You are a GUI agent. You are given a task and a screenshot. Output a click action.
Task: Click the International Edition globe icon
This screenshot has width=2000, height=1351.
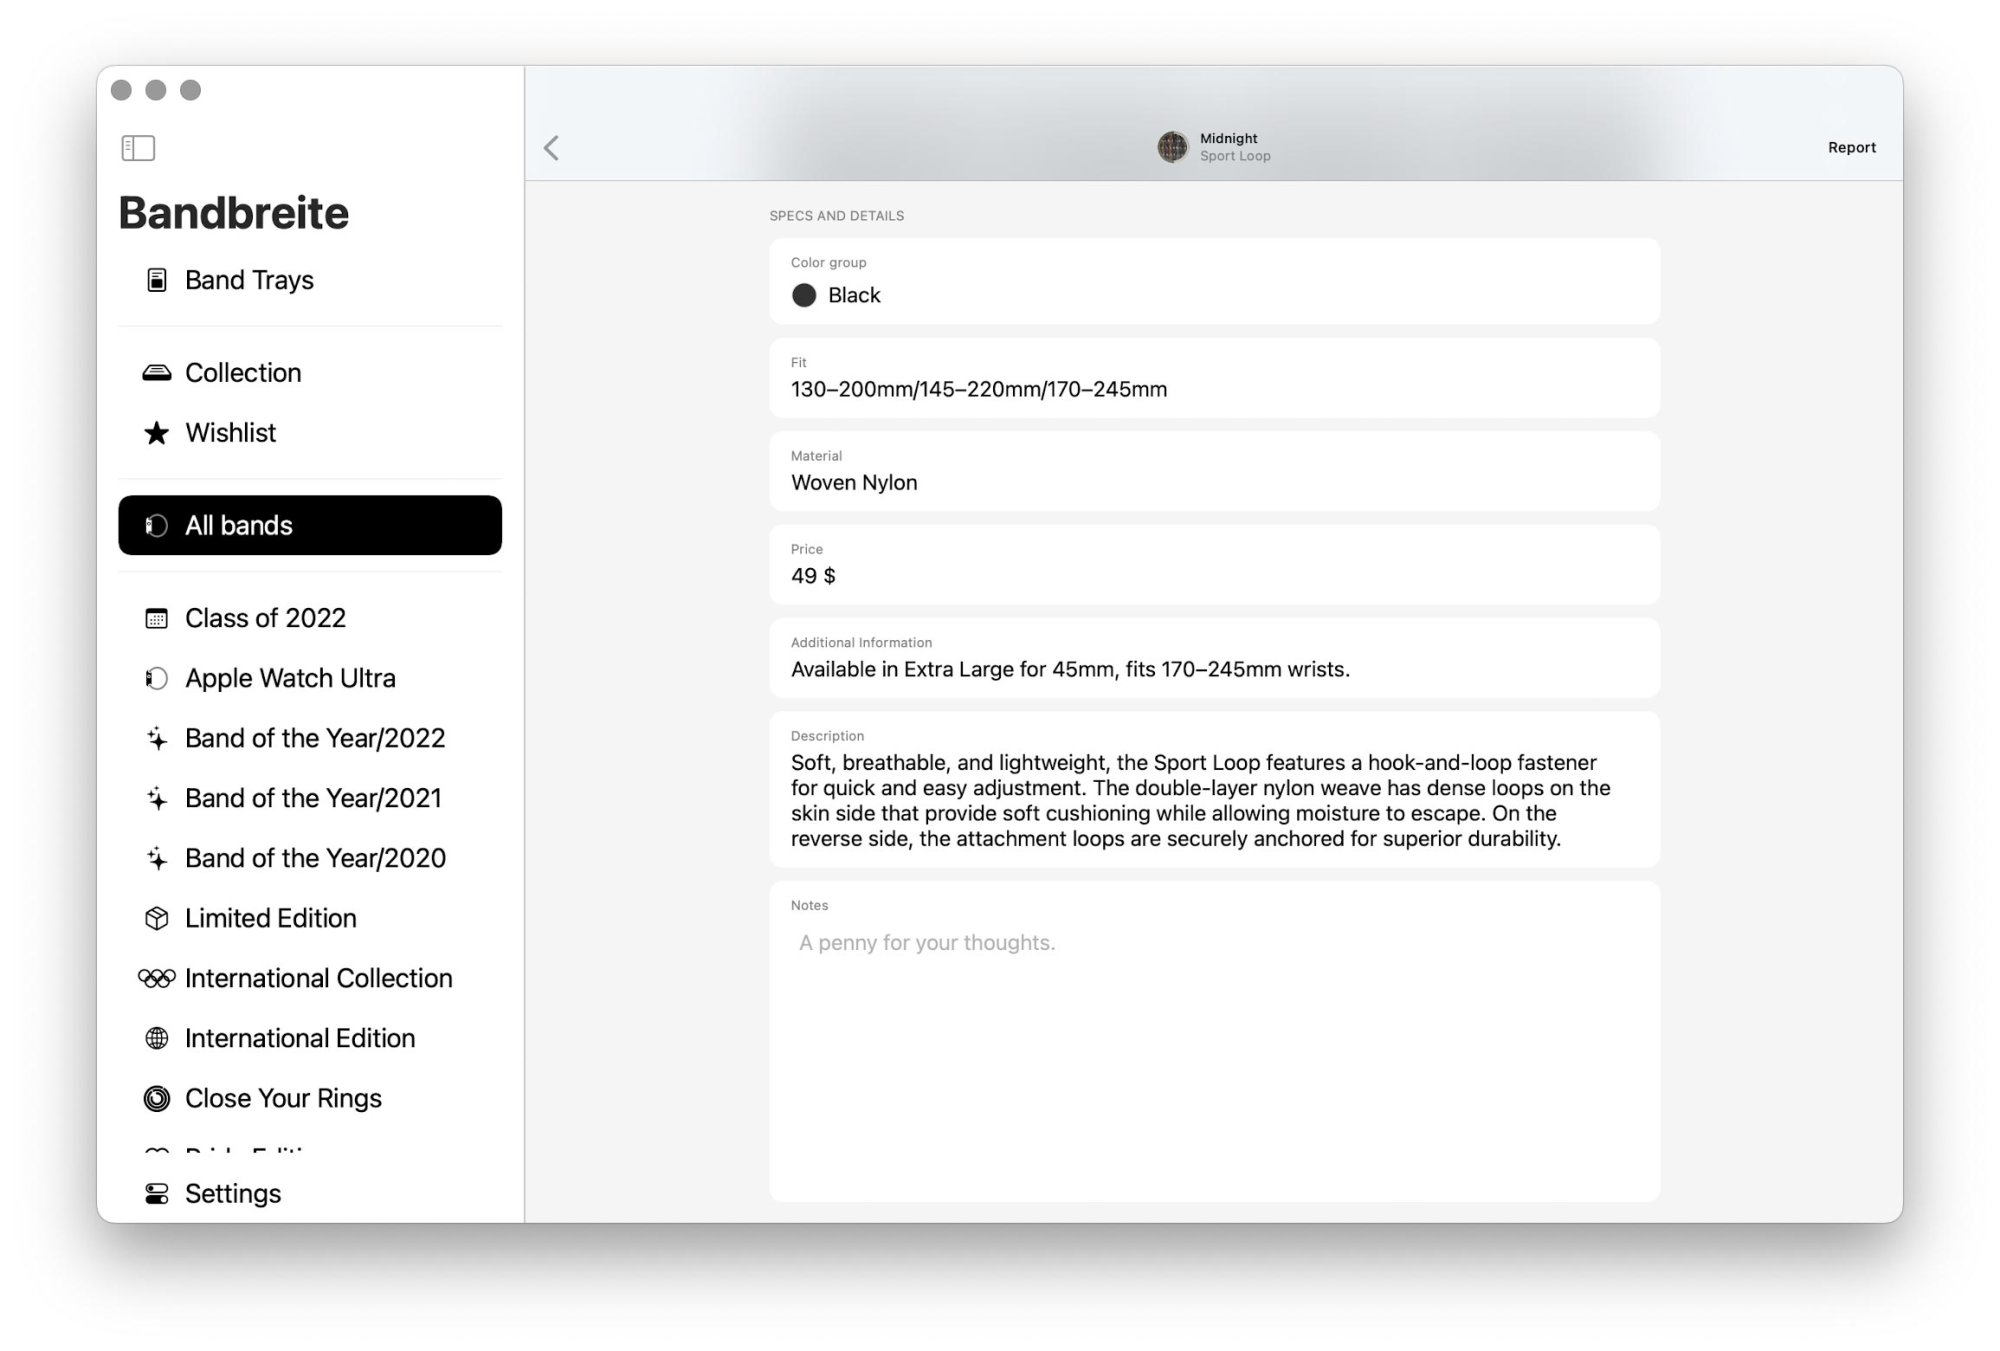(x=157, y=1038)
